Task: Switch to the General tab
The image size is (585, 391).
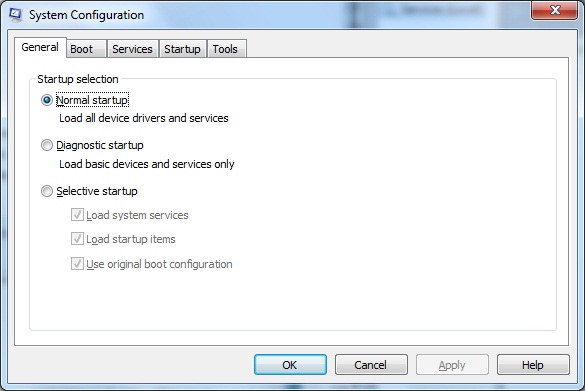Action: (40, 47)
